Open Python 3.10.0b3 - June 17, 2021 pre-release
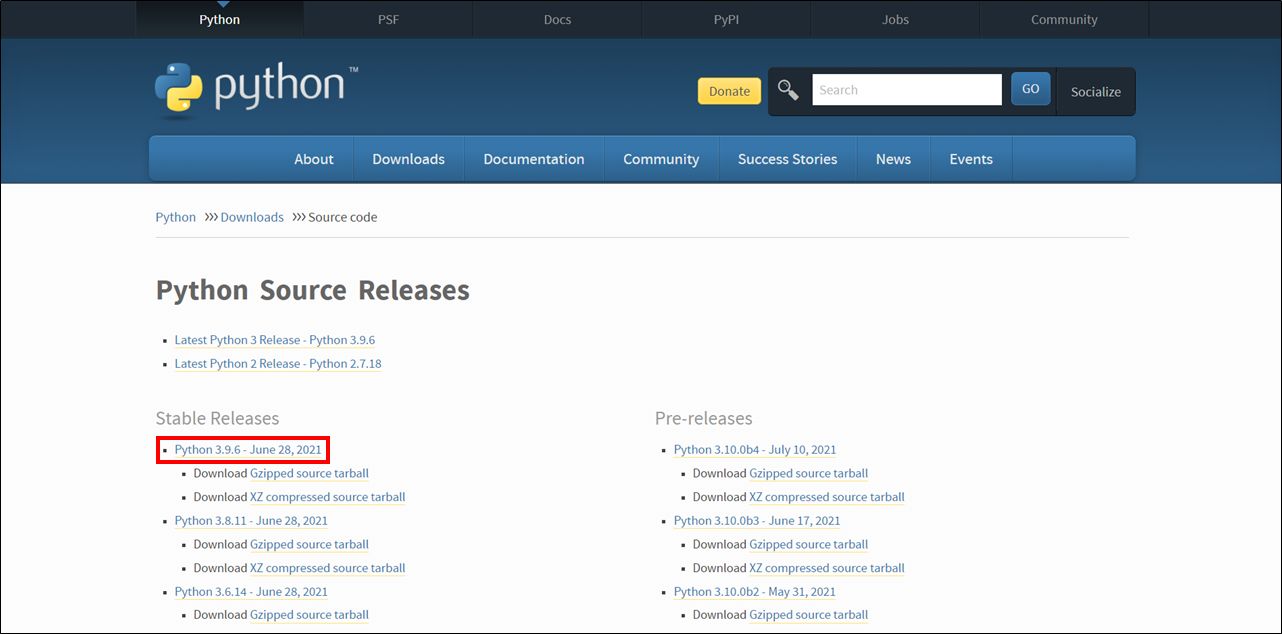The width and height of the screenshot is (1282, 634). (757, 521)
